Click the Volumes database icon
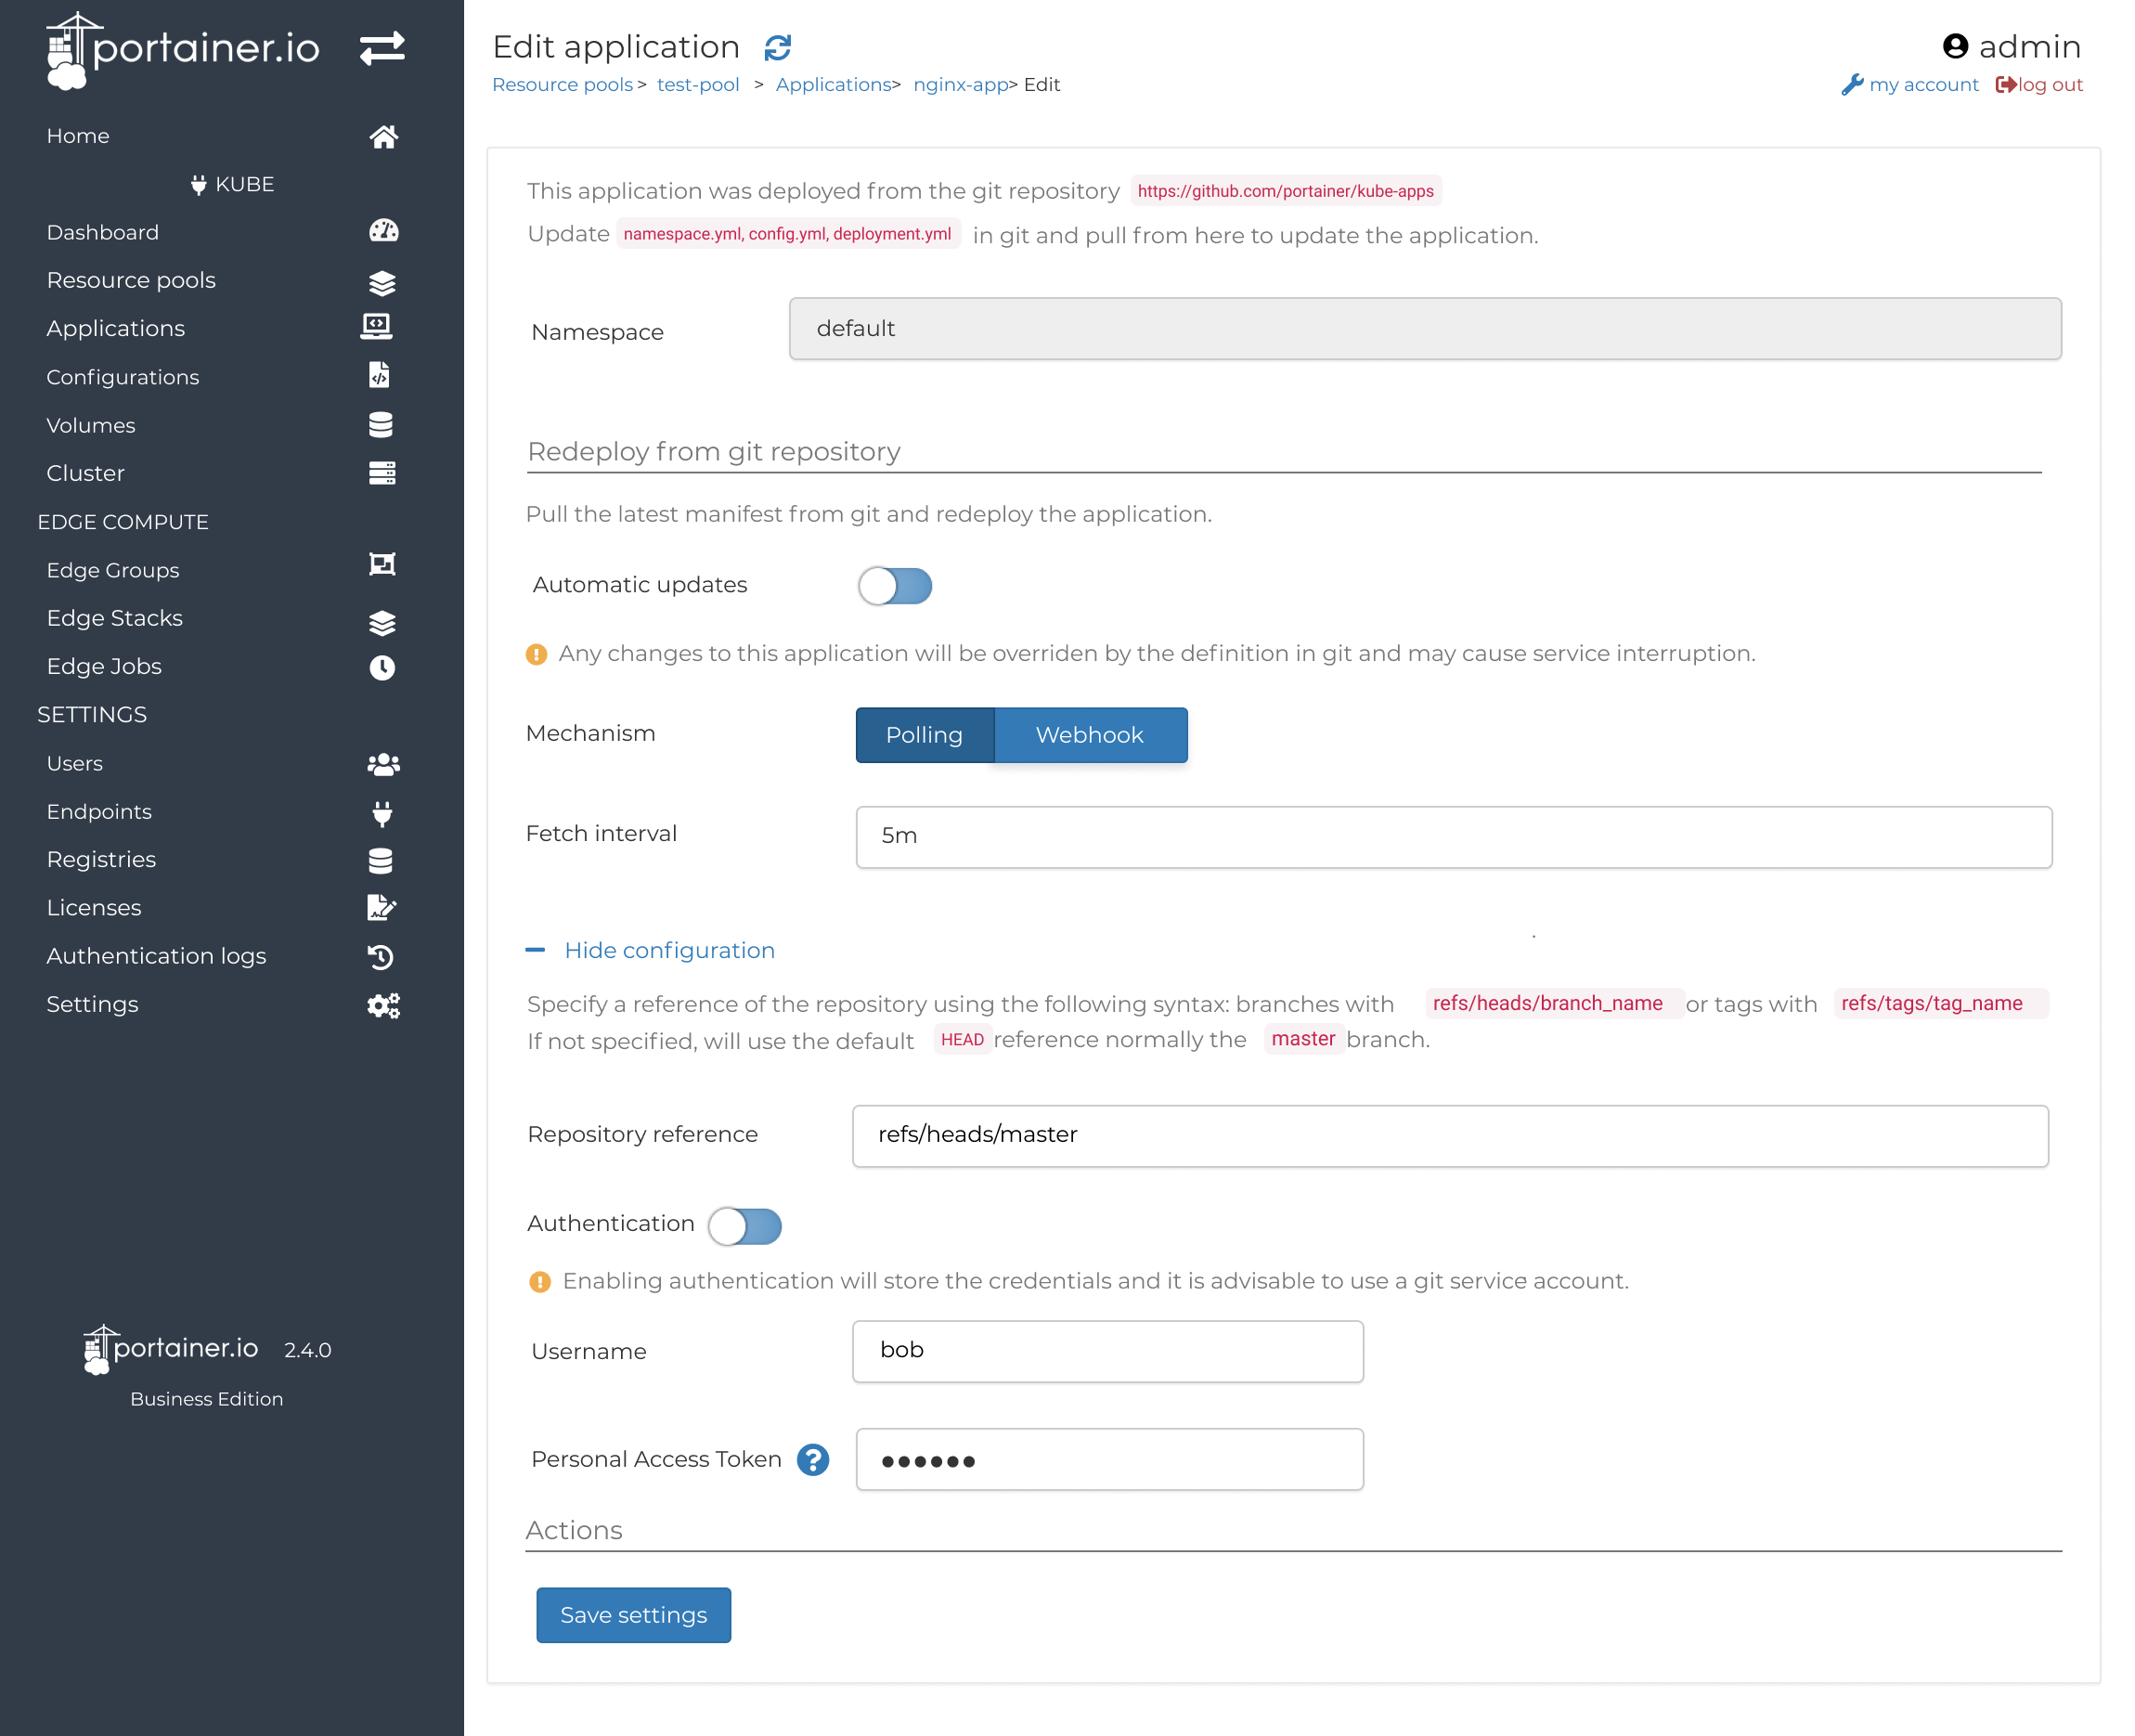This screenshot has height=1736, width=2135. [380, 424]
